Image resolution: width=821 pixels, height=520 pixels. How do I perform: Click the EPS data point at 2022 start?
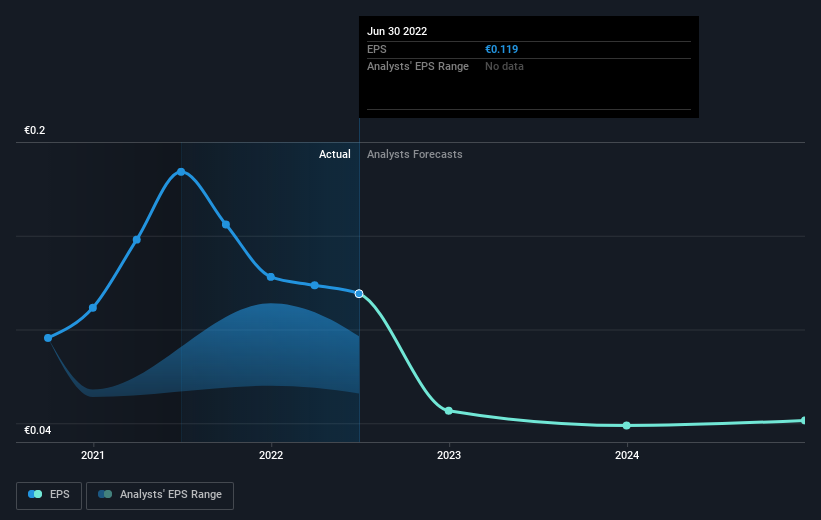pyautogui.click(x=271, y=277)
